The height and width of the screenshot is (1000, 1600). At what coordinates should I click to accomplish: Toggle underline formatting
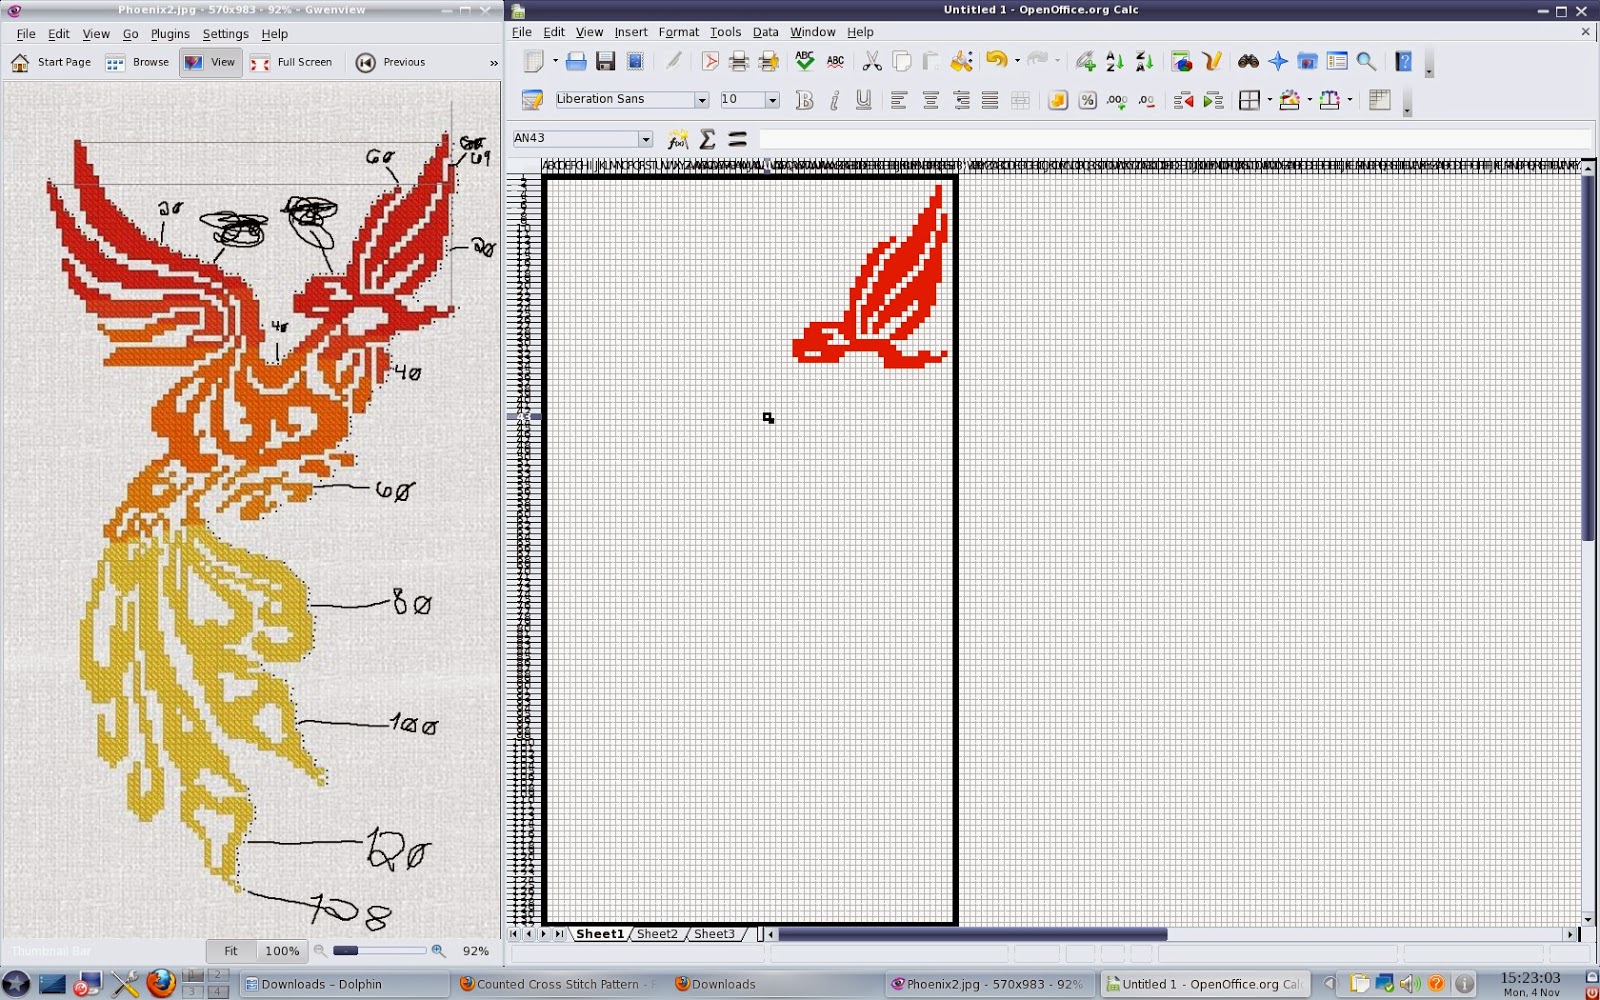pyautogui.click(x=863, y=99)
